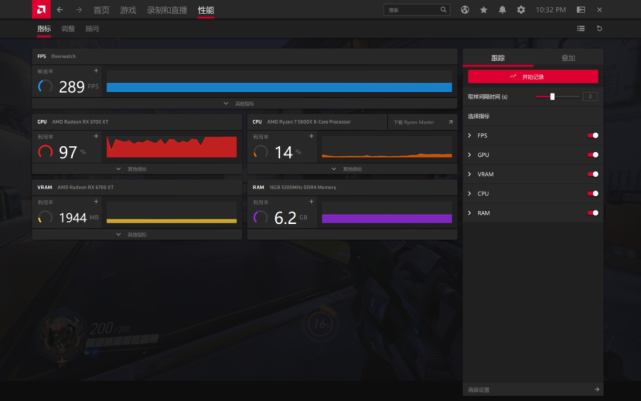Disable the CPU tracking toggle
The height and width of the screenshot is (401, 641).
593,193
